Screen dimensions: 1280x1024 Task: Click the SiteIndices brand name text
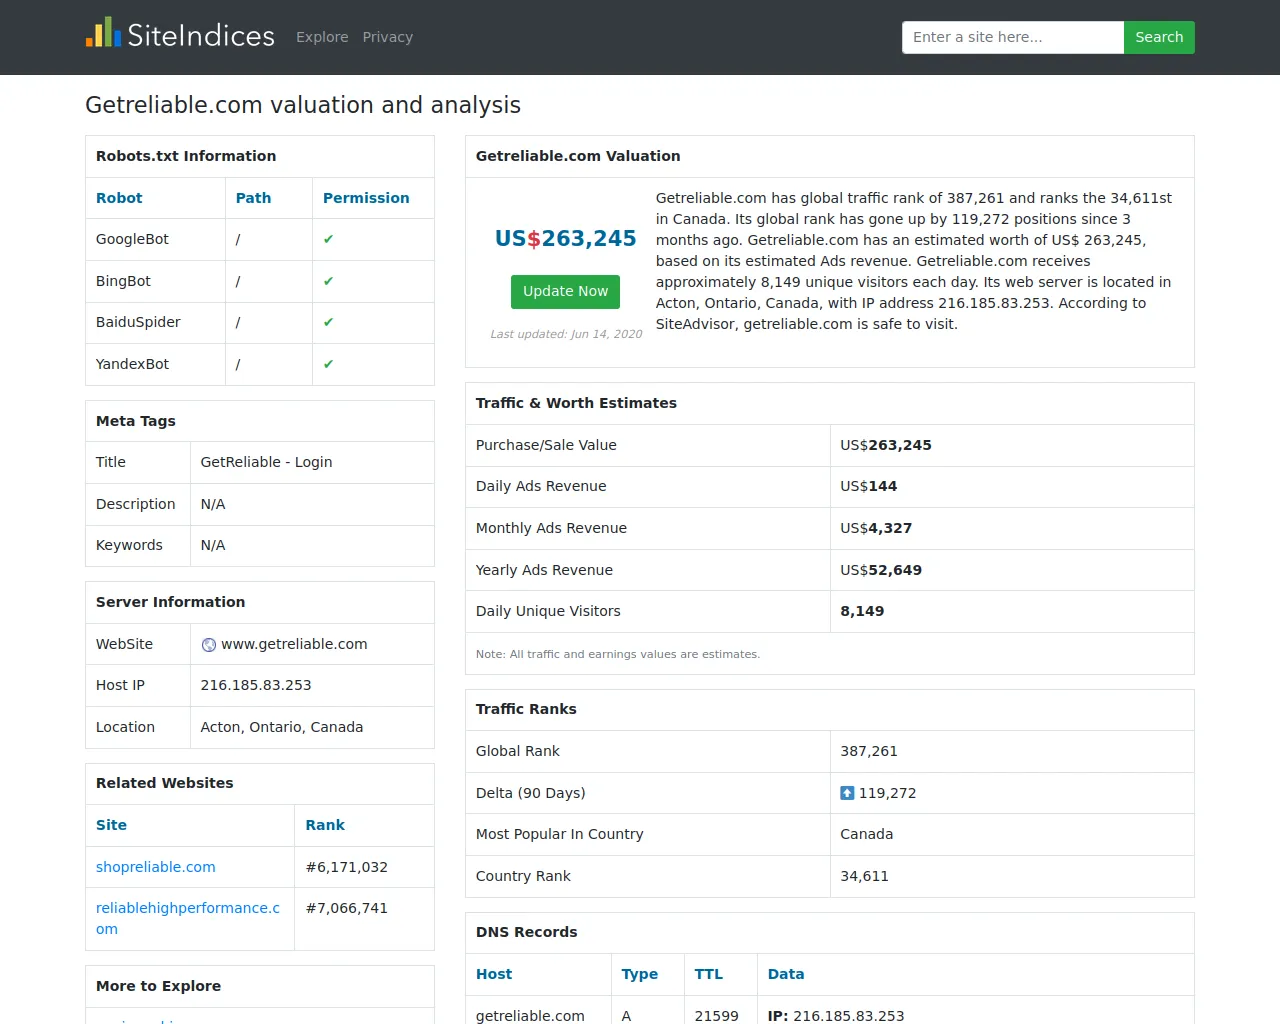(x=201, y=36)
